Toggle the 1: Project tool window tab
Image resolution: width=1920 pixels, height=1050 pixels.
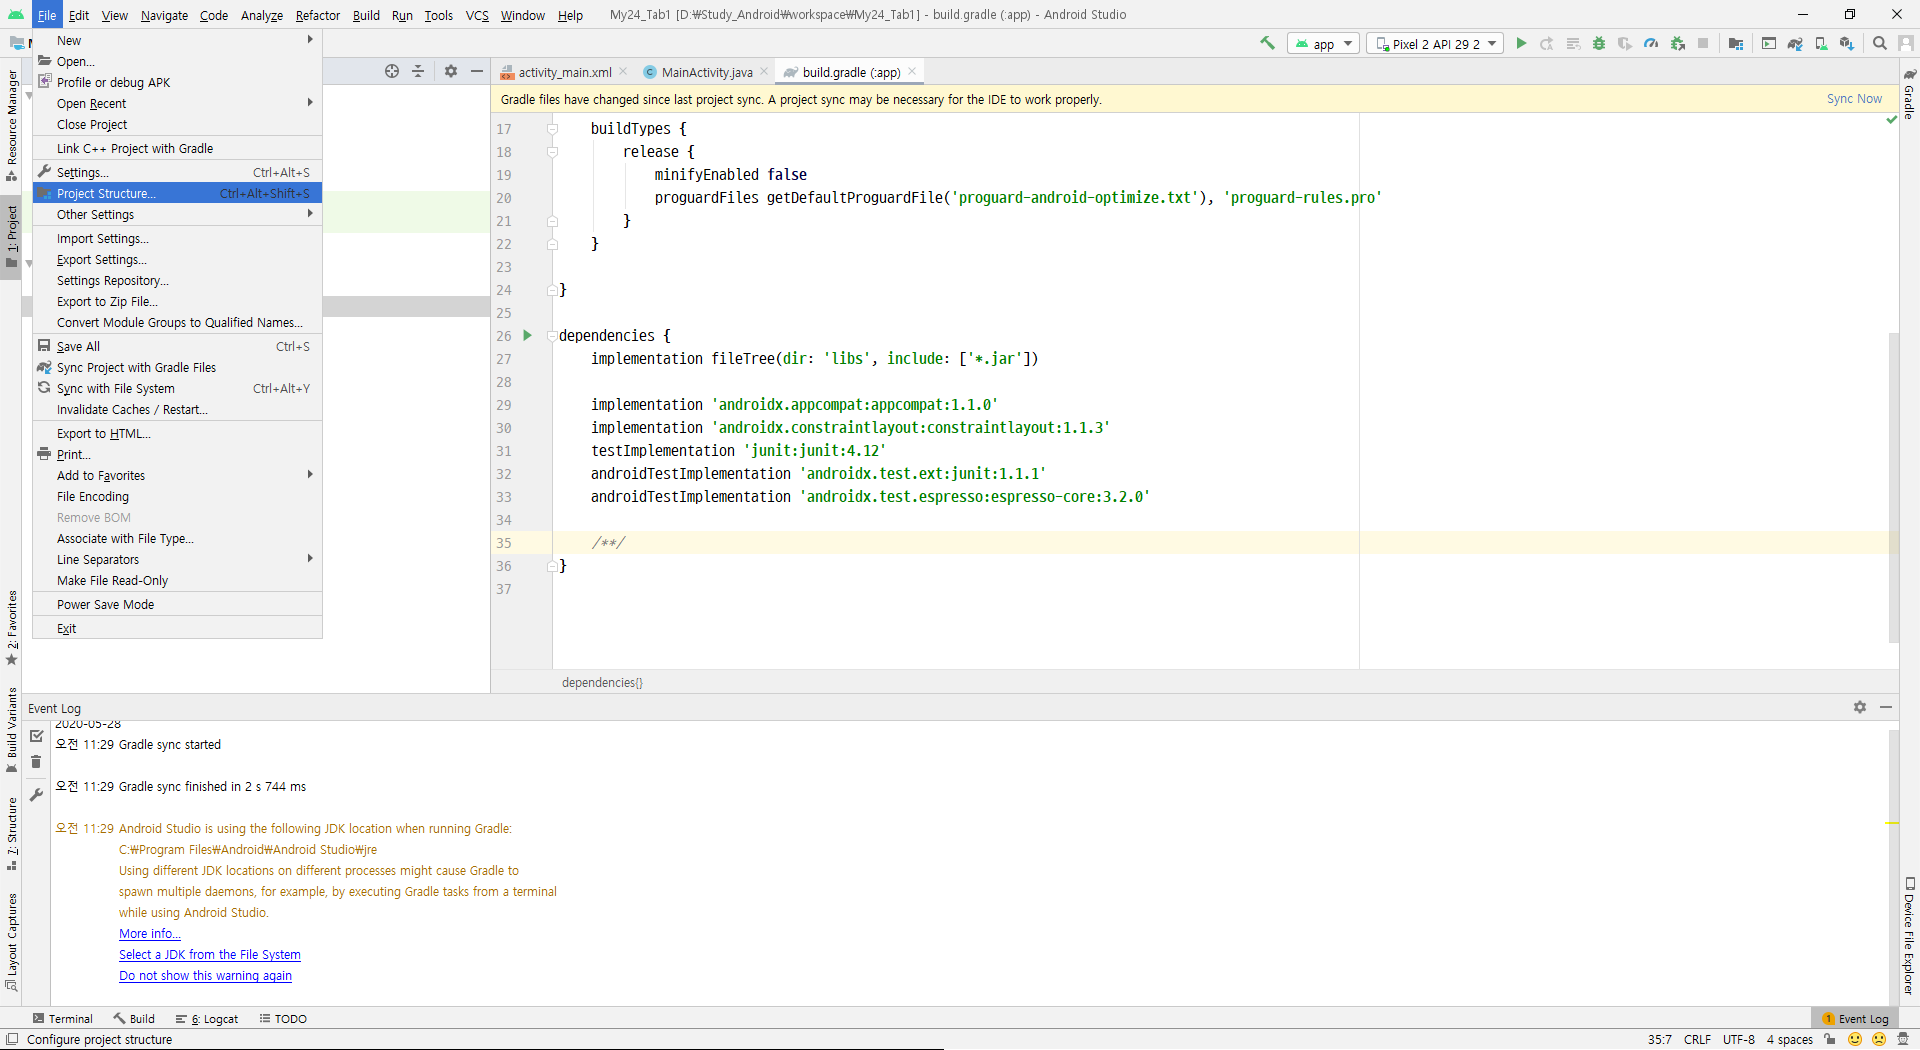(x=12, y=236)
